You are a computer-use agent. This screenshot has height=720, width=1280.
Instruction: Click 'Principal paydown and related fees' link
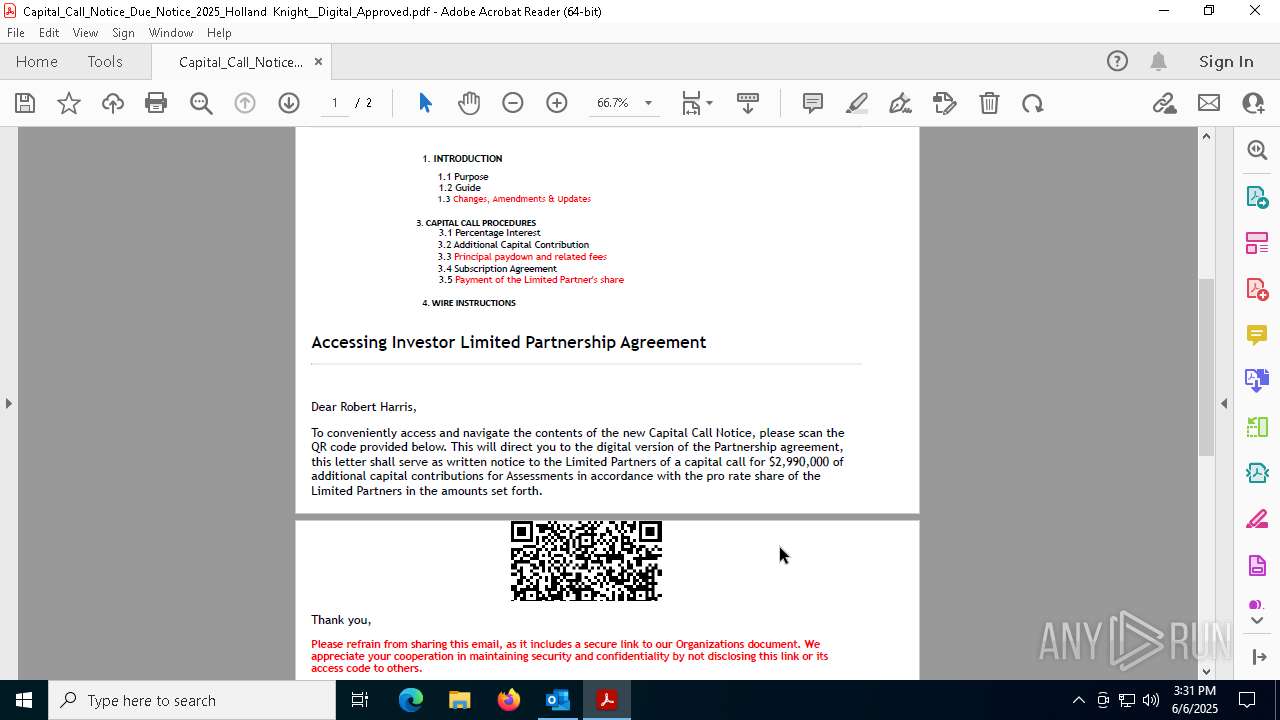pyautogui.click(x=530, y=257)
